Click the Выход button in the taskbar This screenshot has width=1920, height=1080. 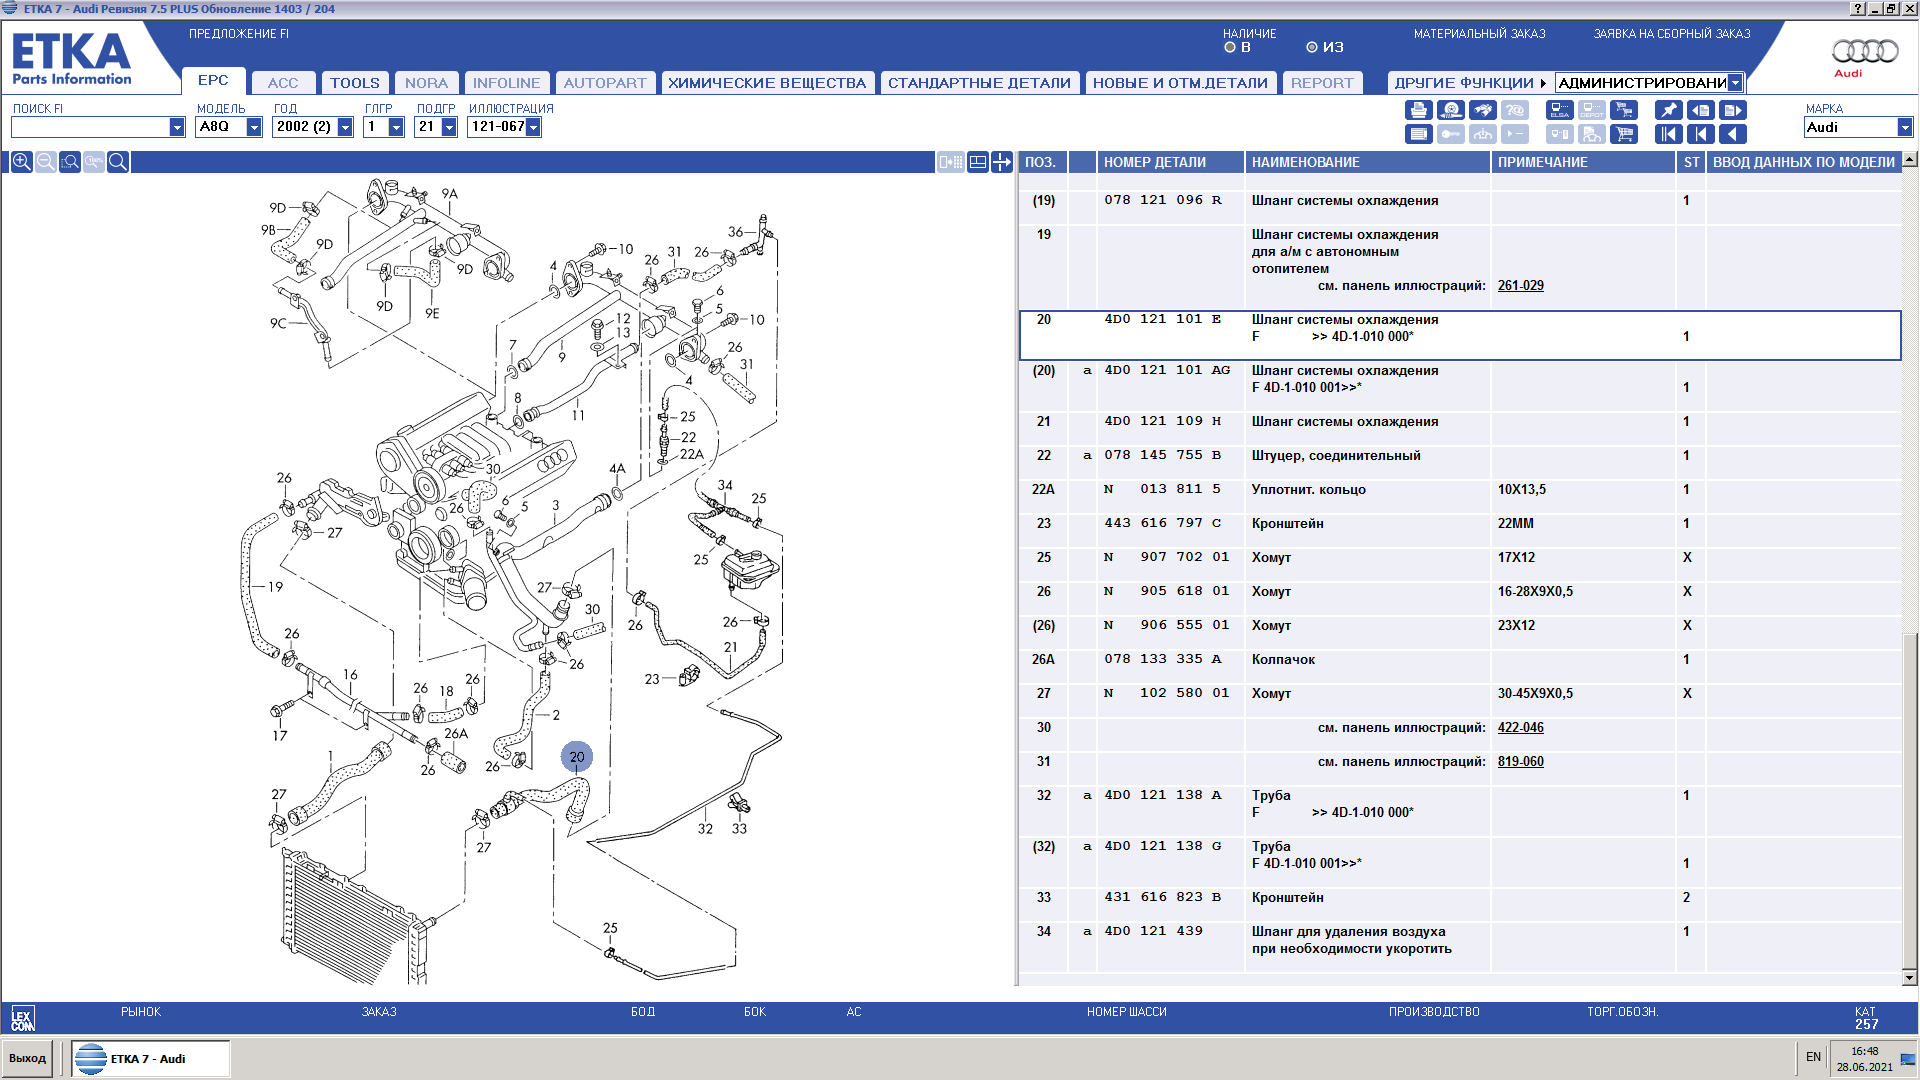(x=28, y=1058)
